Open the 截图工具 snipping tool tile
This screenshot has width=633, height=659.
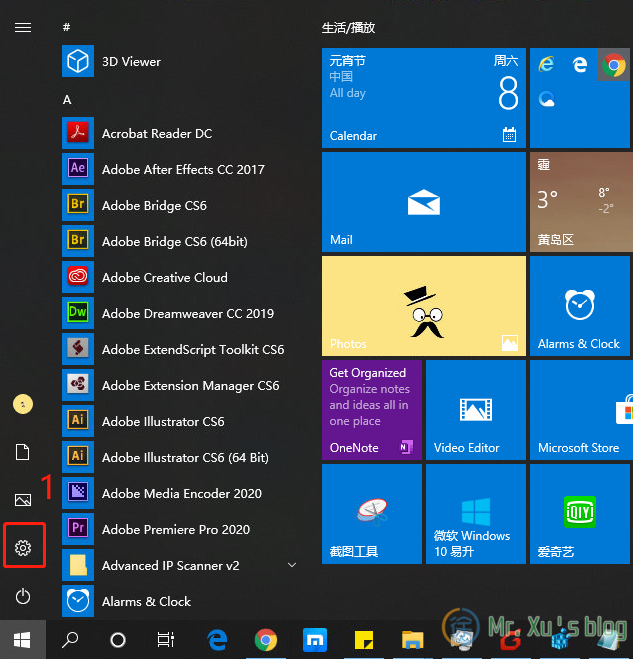pyautogui.click(x=372, y=514)
